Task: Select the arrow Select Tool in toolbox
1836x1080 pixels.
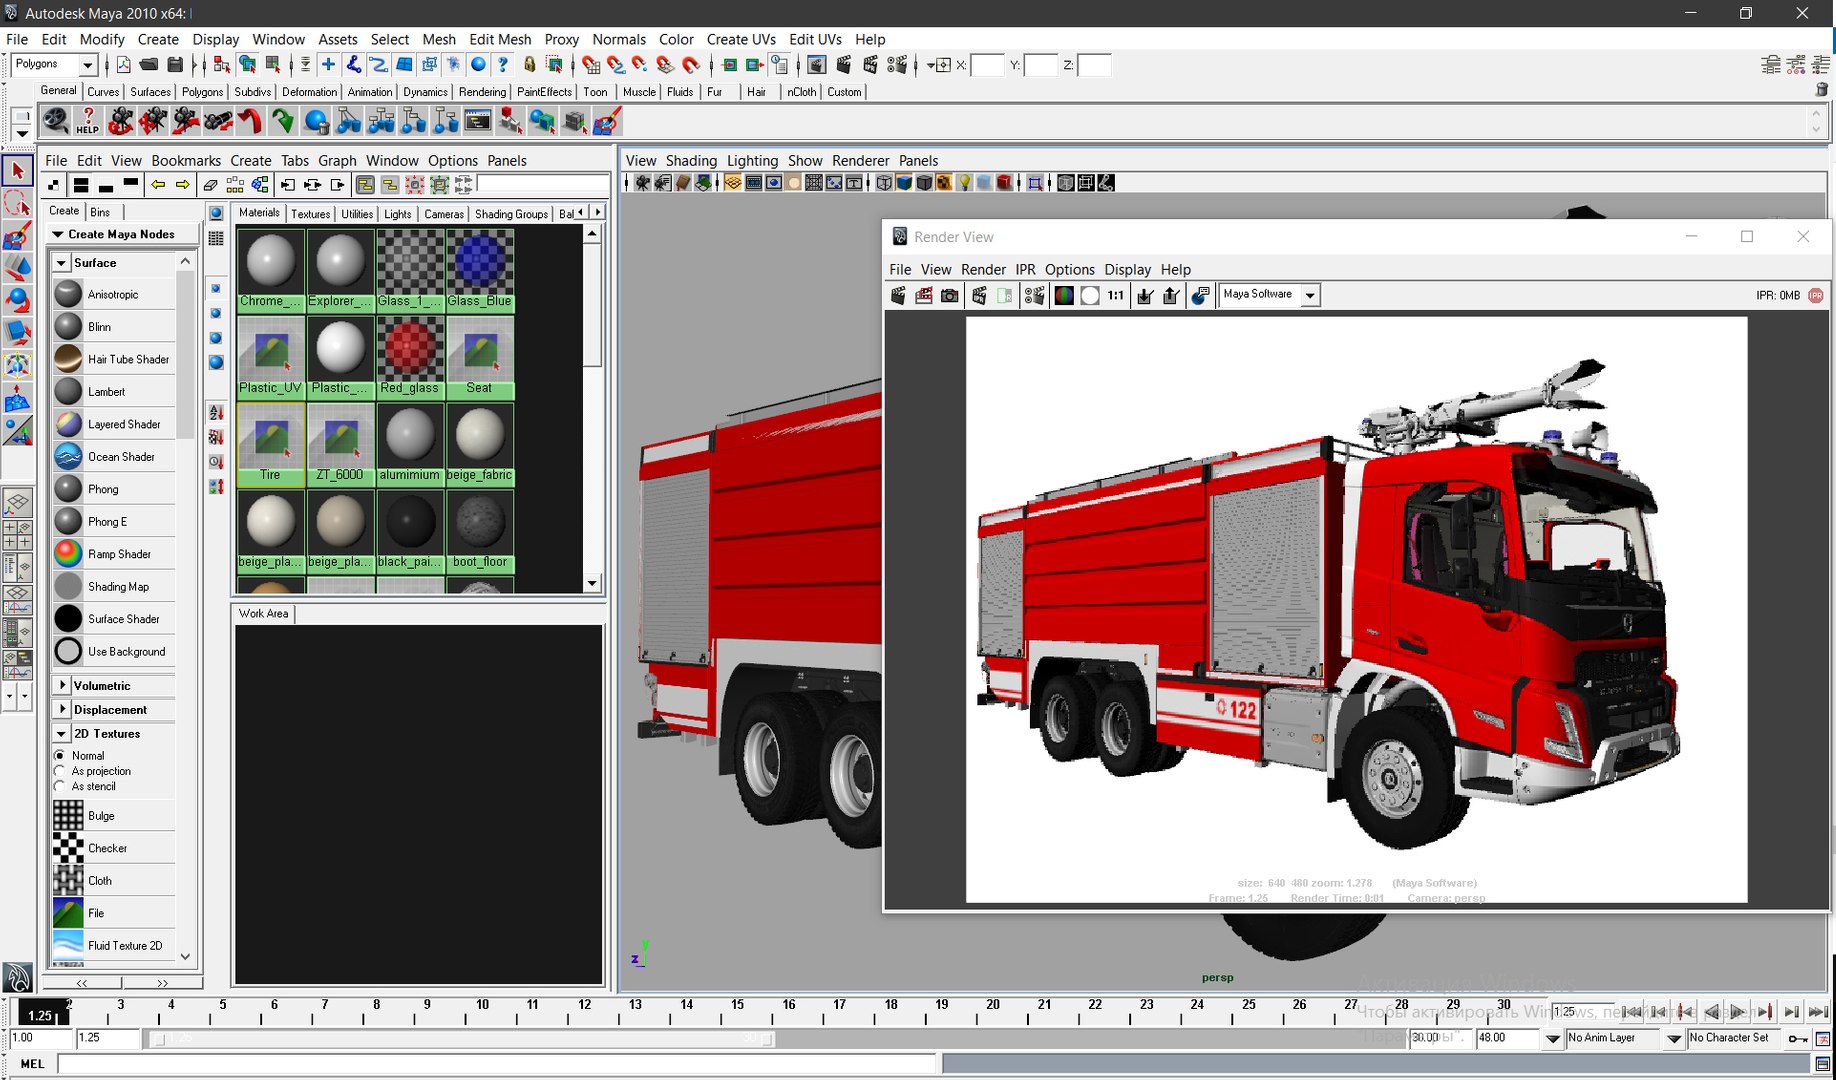Action: tap(17, 171)
